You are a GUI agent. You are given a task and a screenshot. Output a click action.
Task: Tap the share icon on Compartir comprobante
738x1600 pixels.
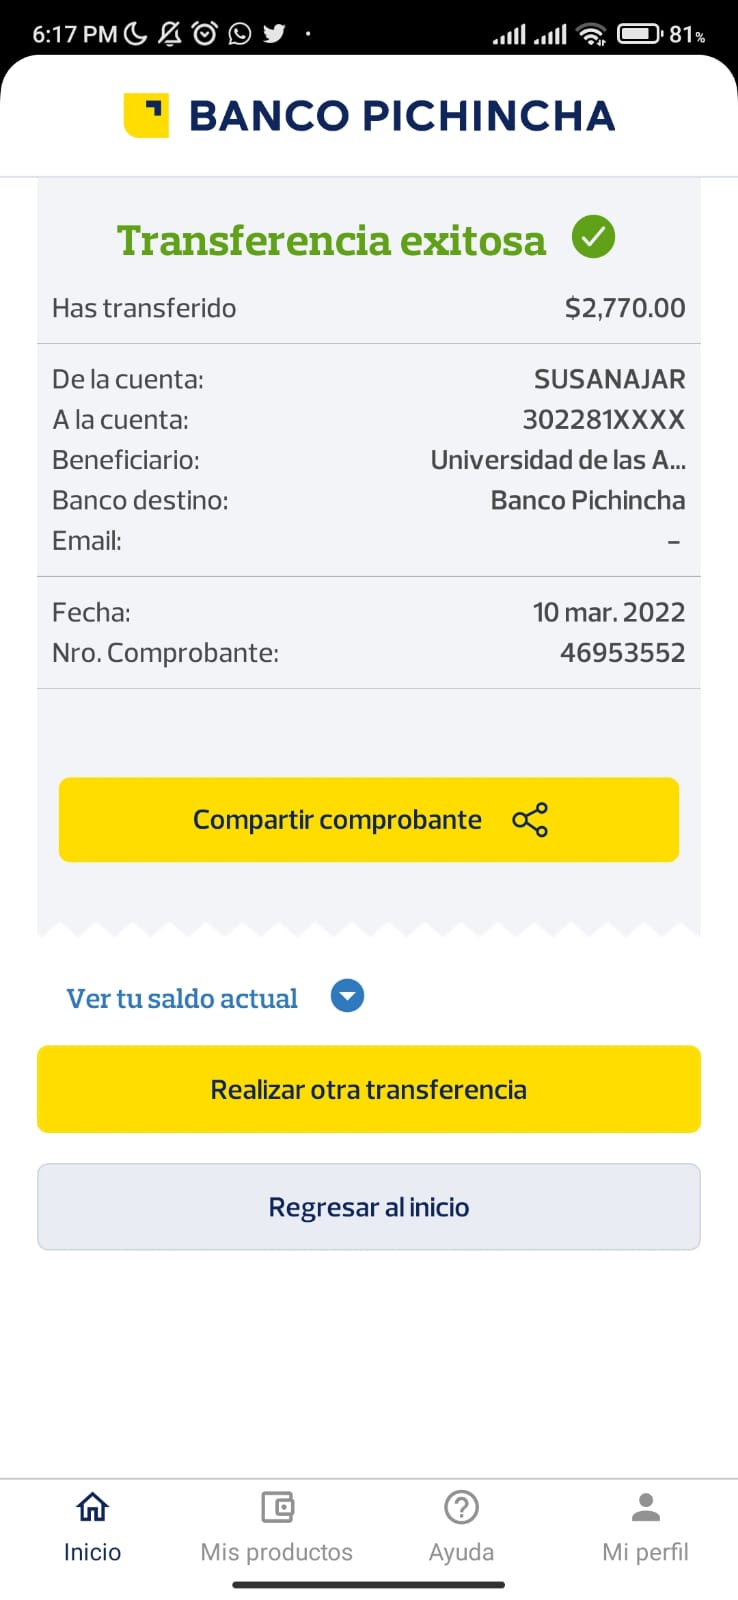[530, 820]
